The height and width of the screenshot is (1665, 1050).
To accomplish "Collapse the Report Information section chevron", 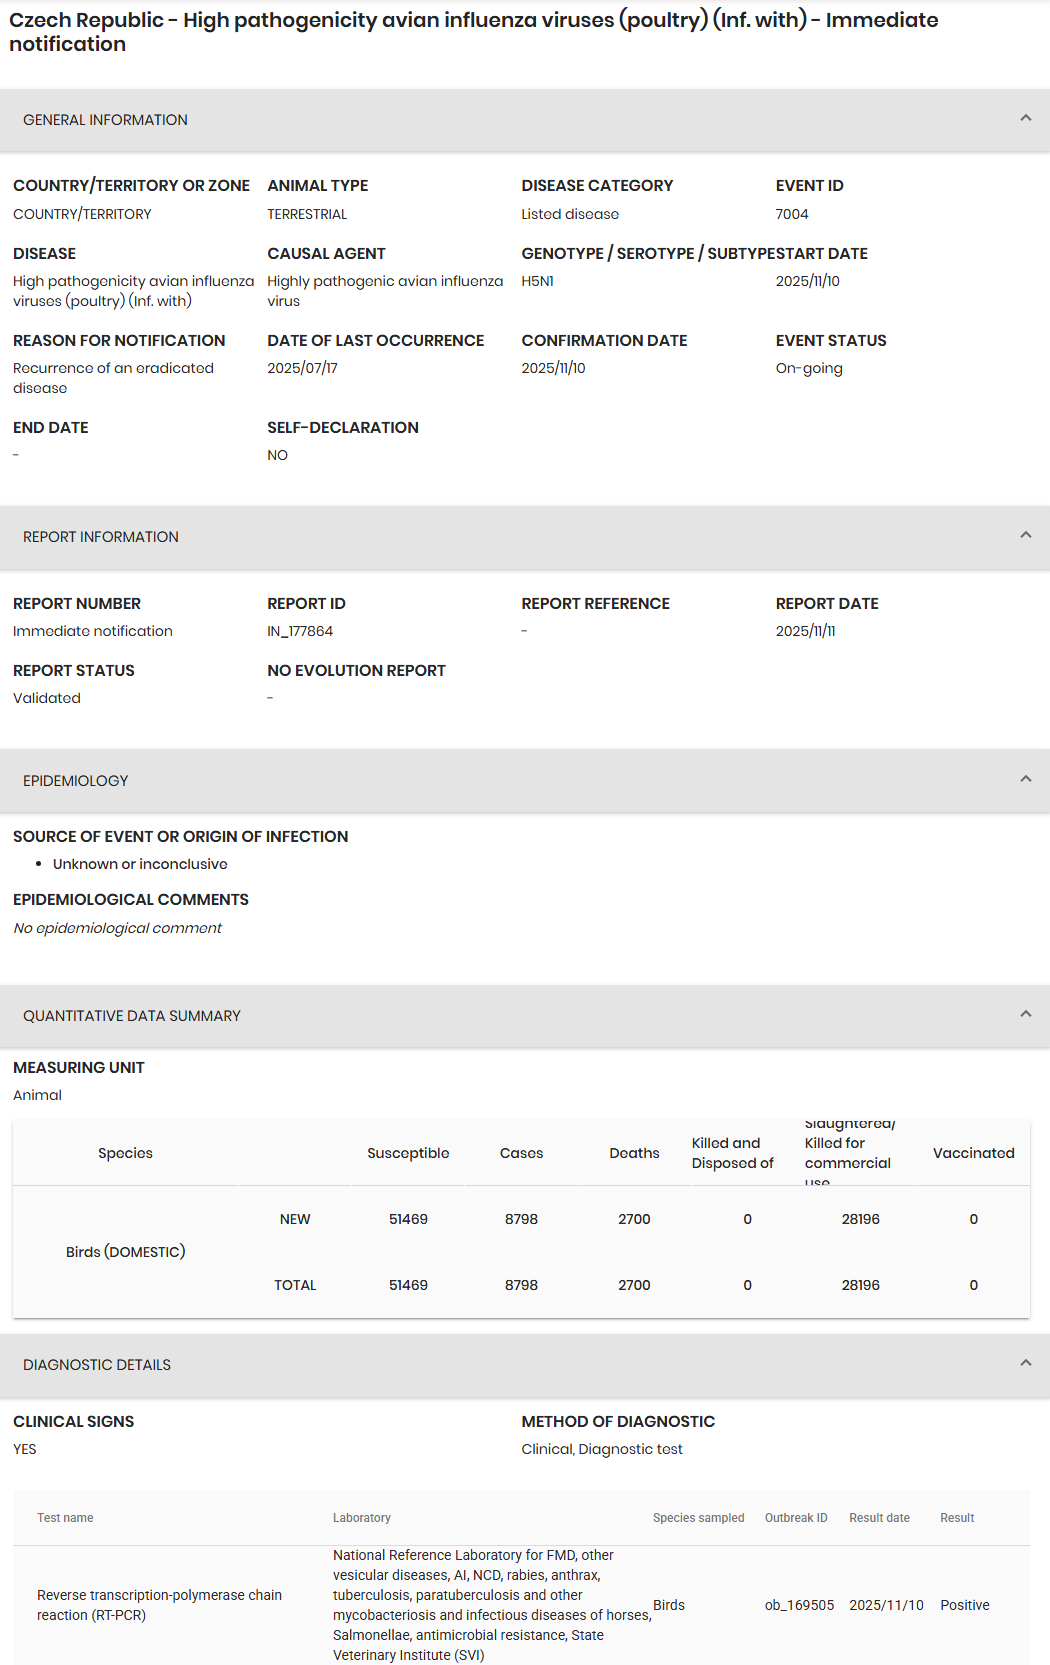I will [1025, 535].
